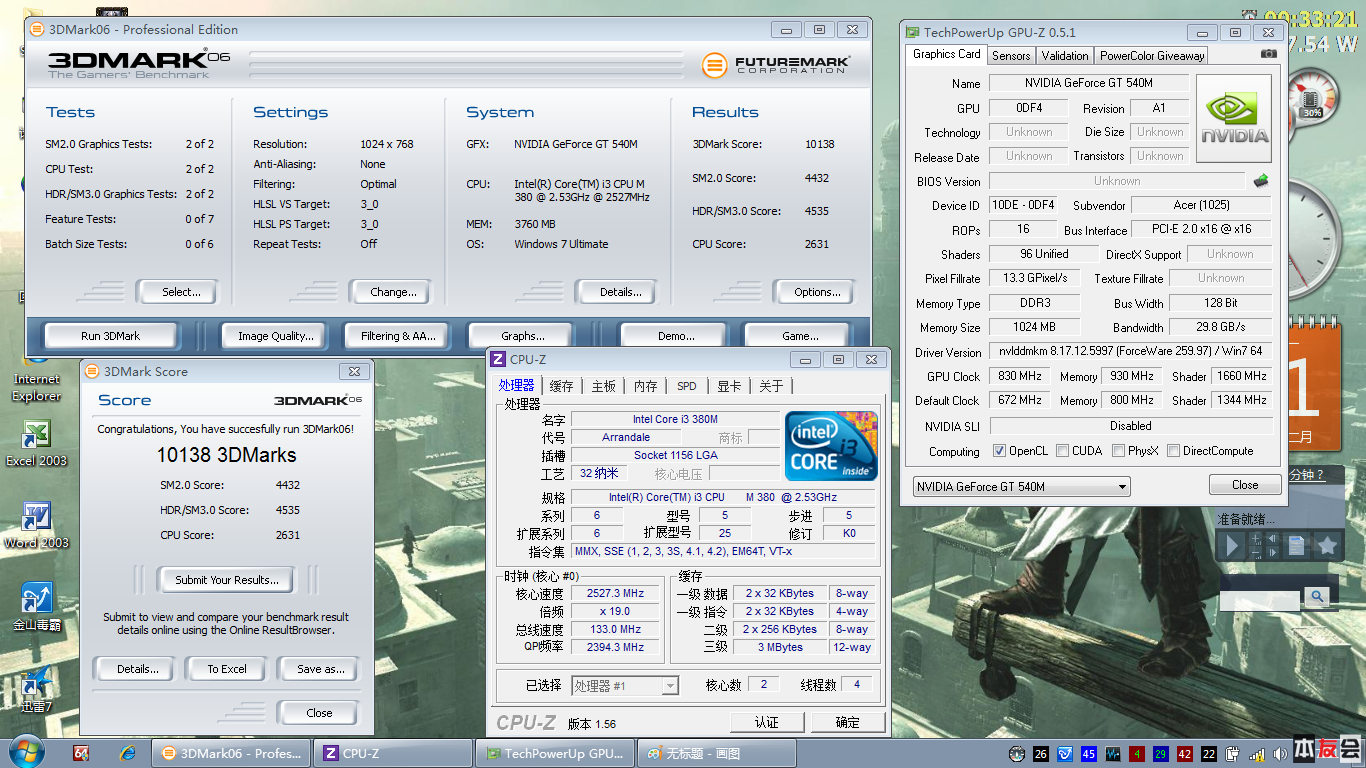Open the Word 2003 desktop icon

point(37,525)
